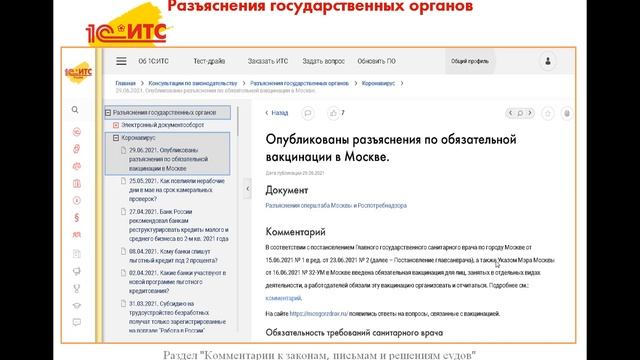Click the in-document search magnifier between the arrows
The image size is (640, 360).
520,113
